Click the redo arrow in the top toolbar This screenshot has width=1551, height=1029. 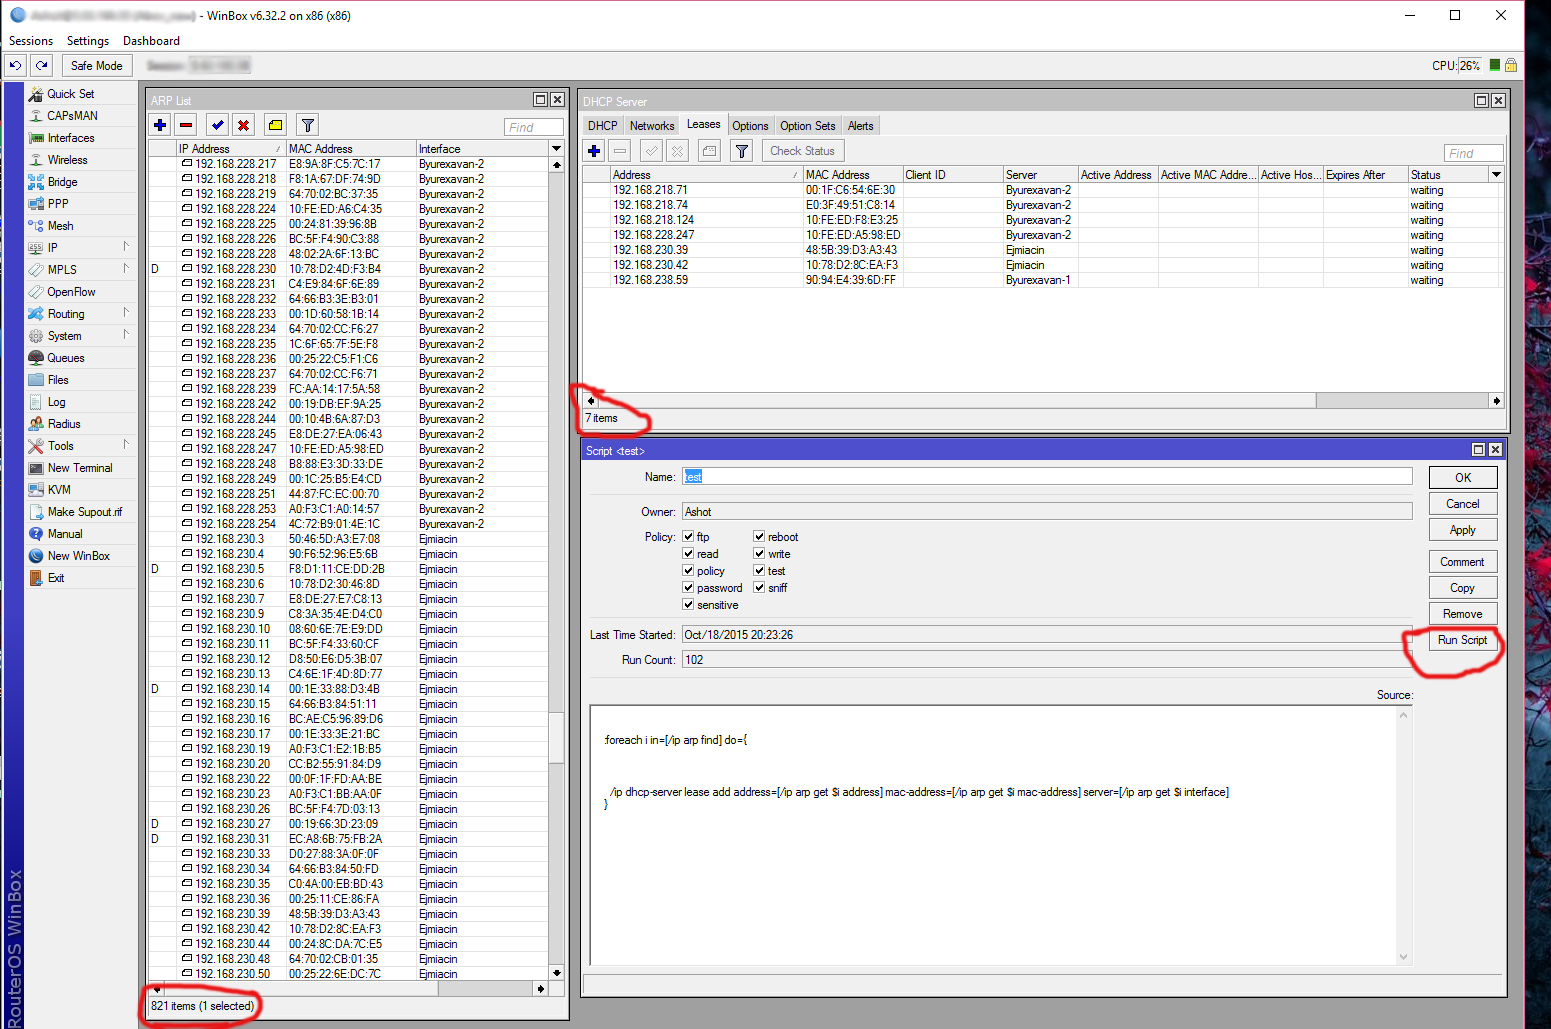pos(41,65)
